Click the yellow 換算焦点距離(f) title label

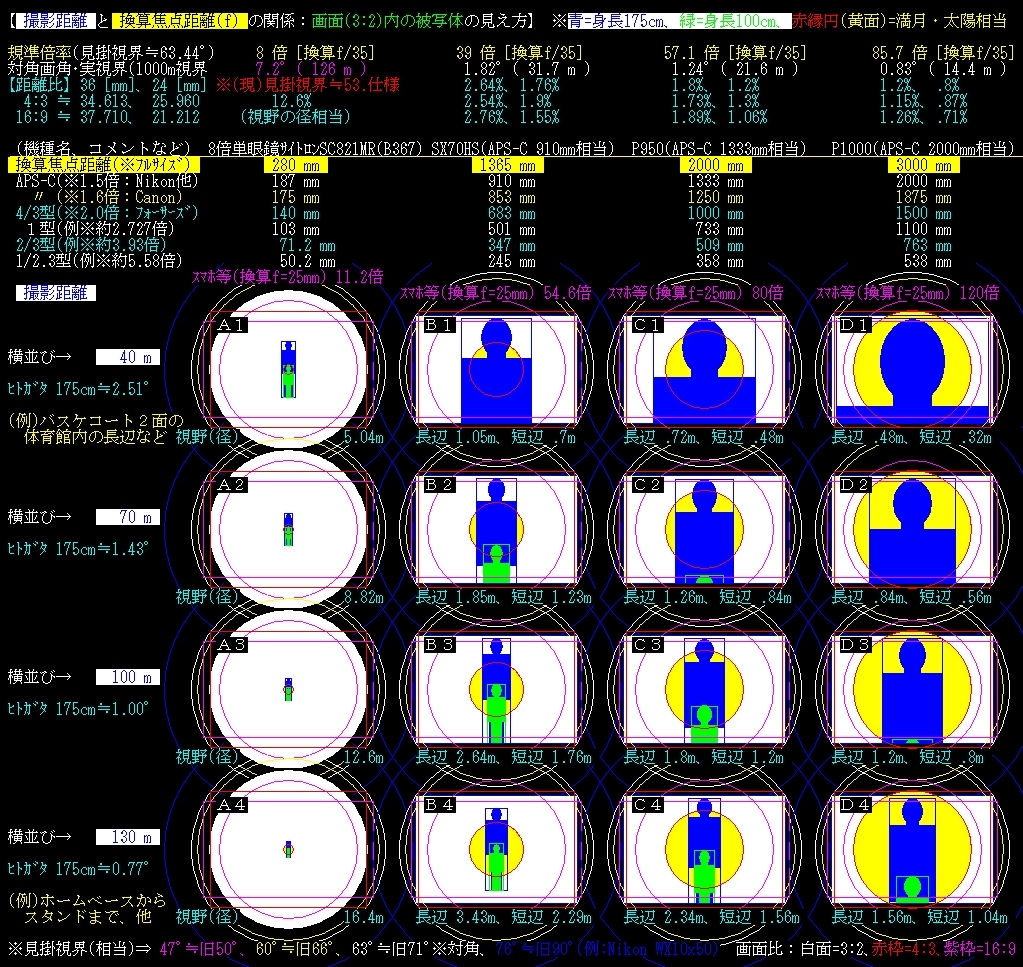[x=179, y=21]
